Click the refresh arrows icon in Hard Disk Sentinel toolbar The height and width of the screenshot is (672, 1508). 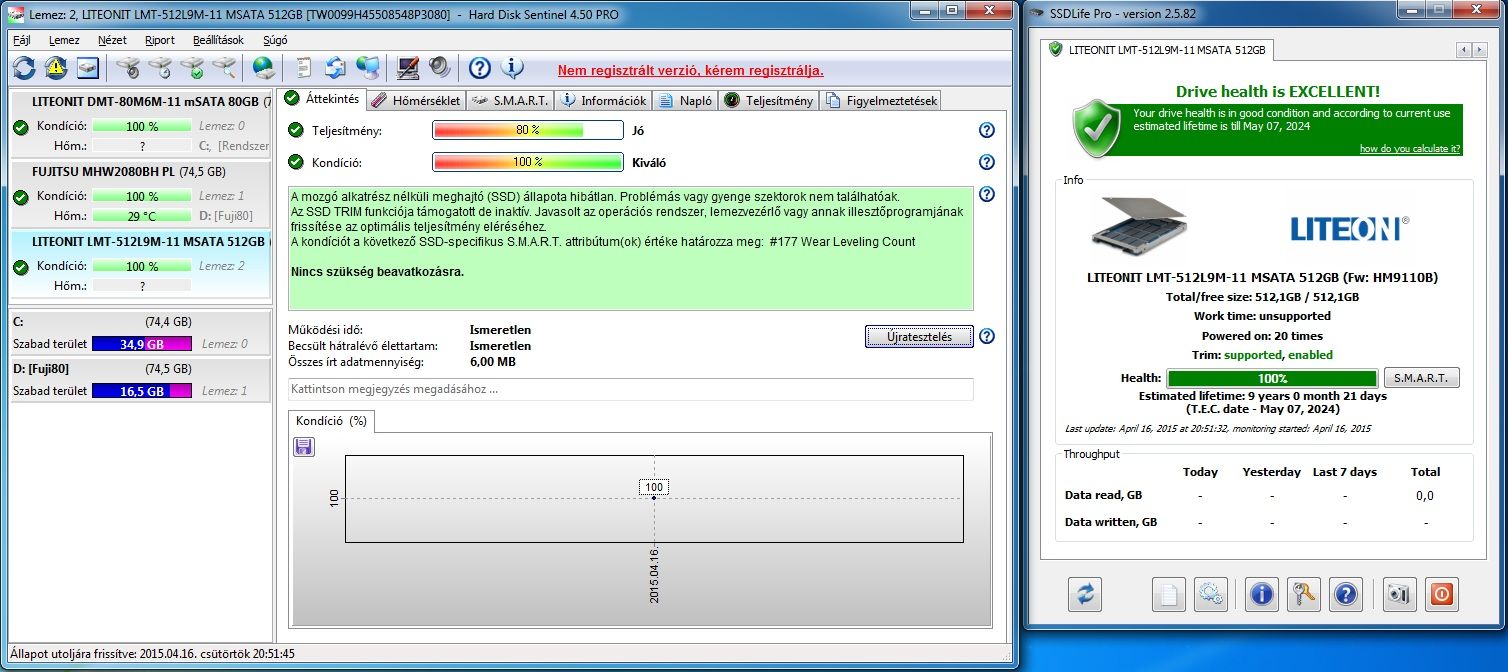click(x=24, y=68)
